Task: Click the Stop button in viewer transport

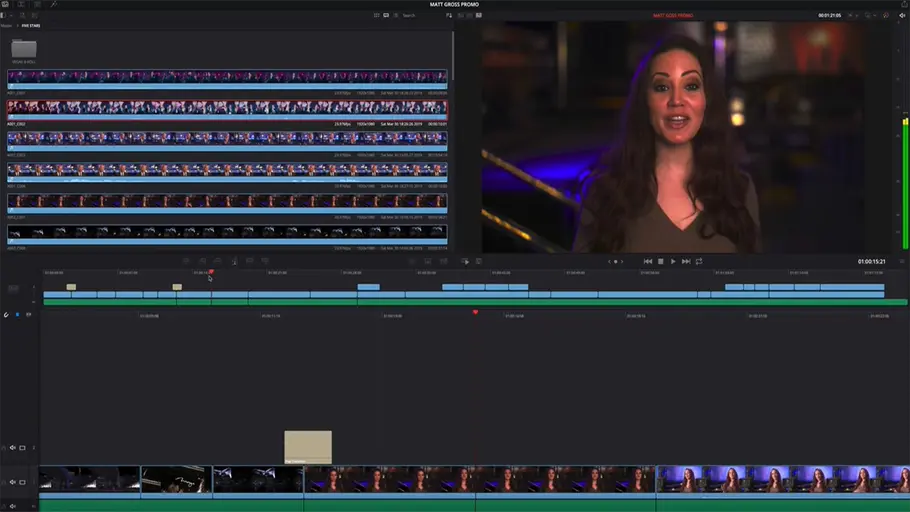Action: coord(660,261)
